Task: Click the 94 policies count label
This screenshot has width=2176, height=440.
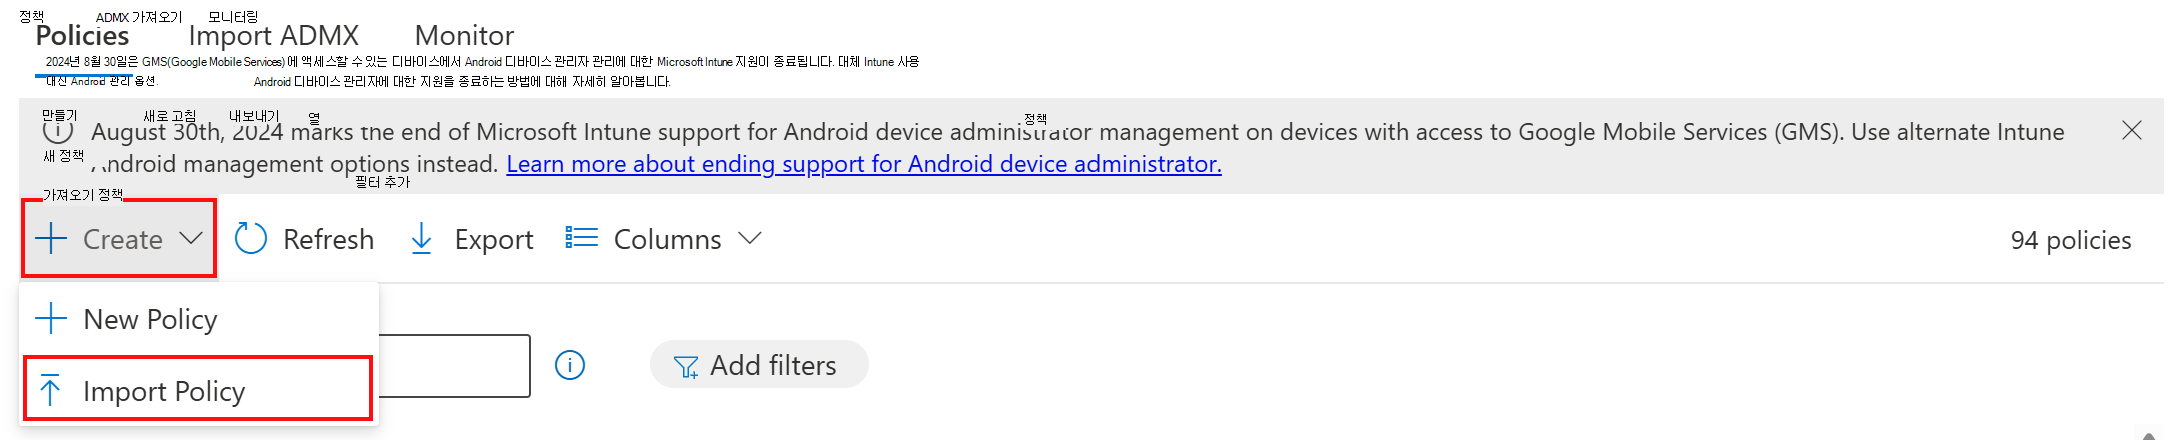Action: [x=2070, y=240]
